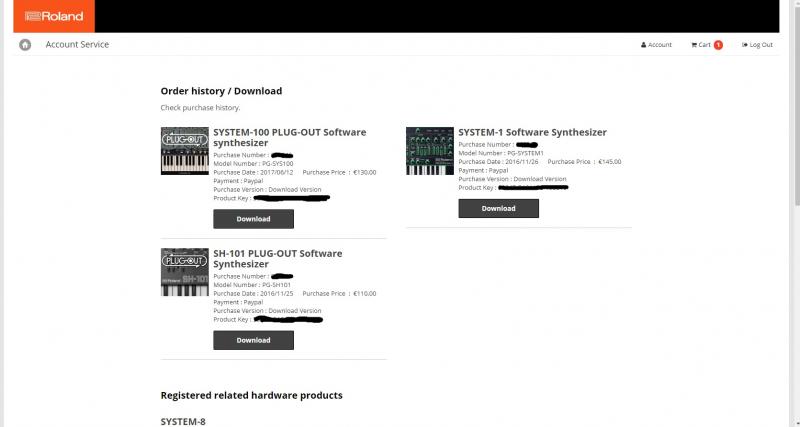Open the SYSTEM-1 synthesizer thumbnail
The height and width of the screenshot is (427, 800).
(430, 151)
